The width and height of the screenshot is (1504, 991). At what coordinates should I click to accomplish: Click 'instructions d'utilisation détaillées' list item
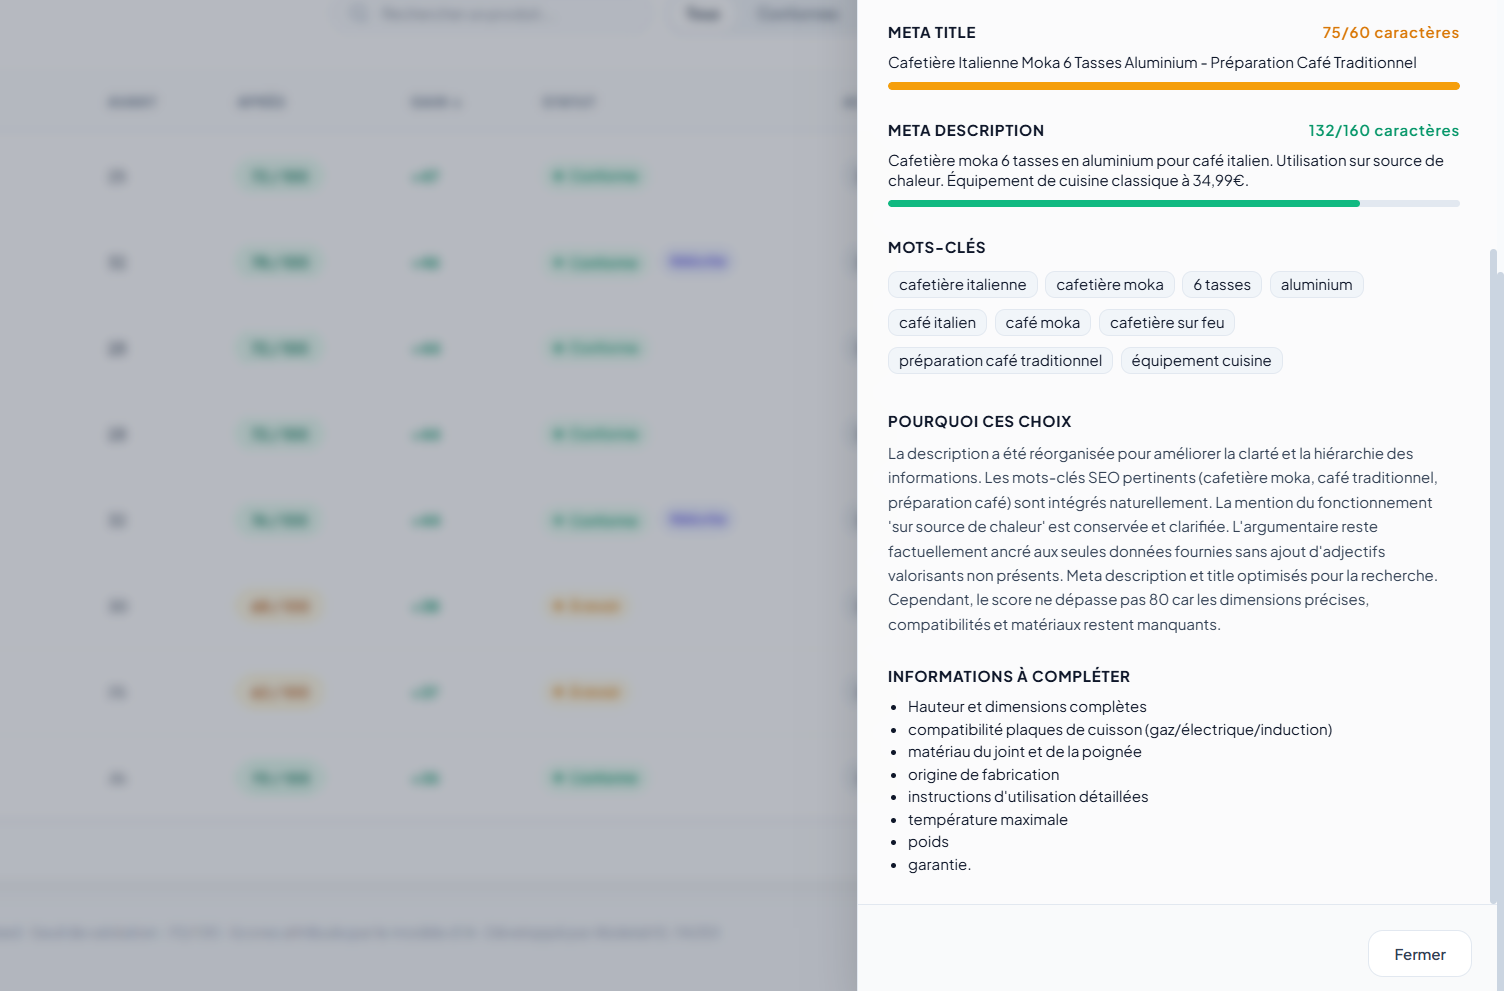pos(1028,797)
